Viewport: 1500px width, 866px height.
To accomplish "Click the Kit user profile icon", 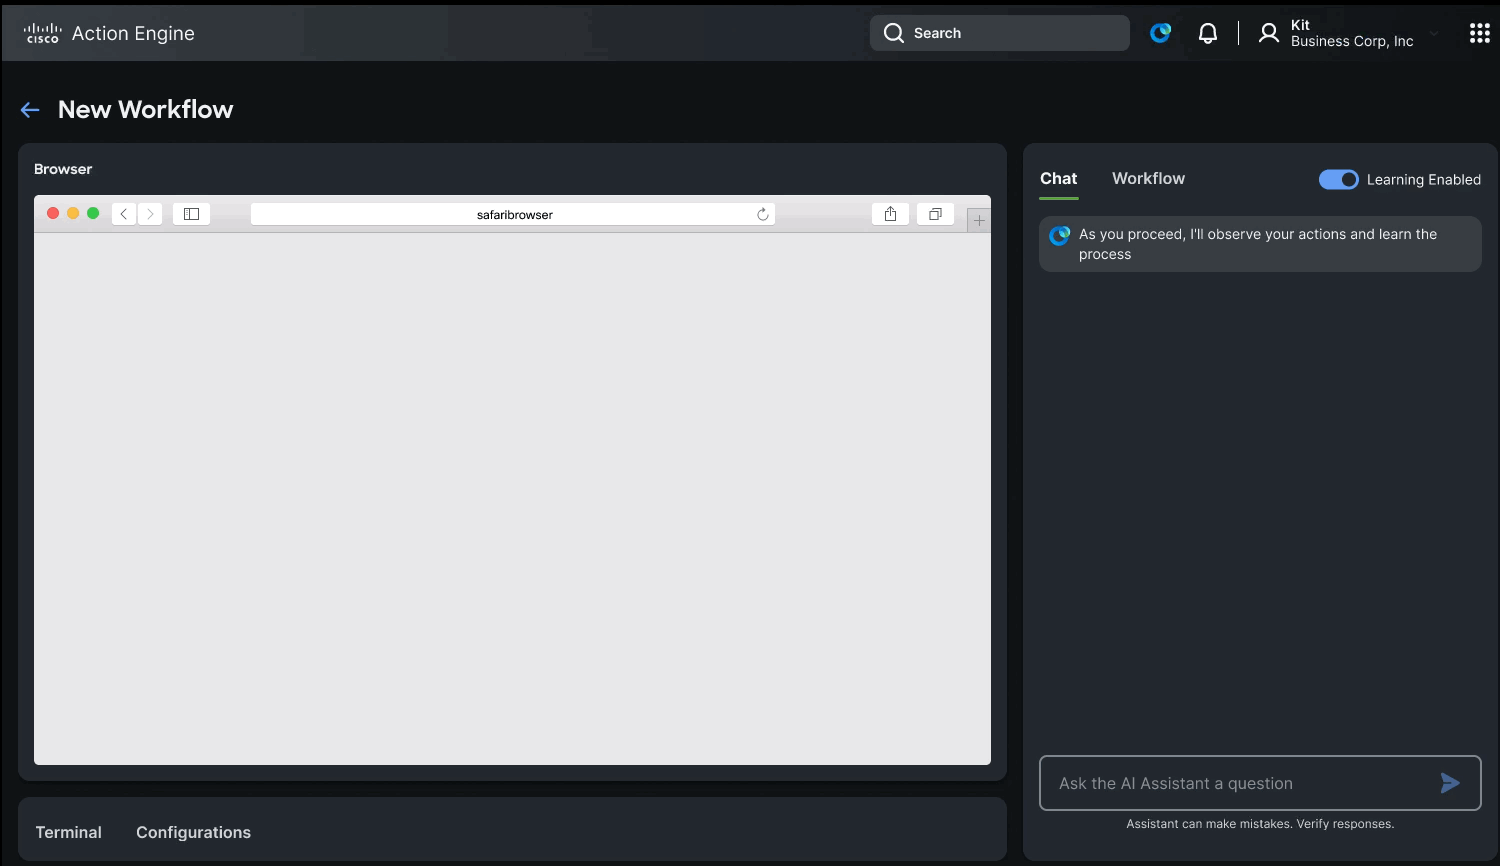I will [x=1268, y=32].
